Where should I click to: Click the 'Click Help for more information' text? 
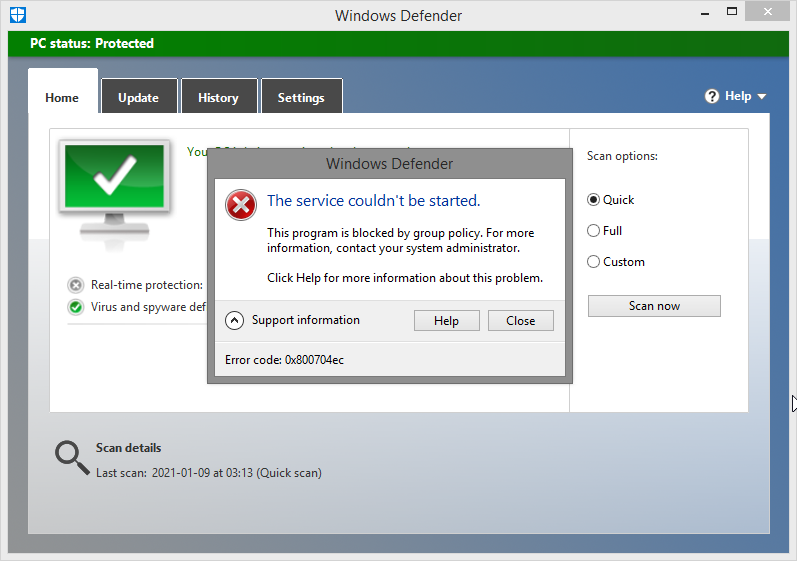coord(405,278)
